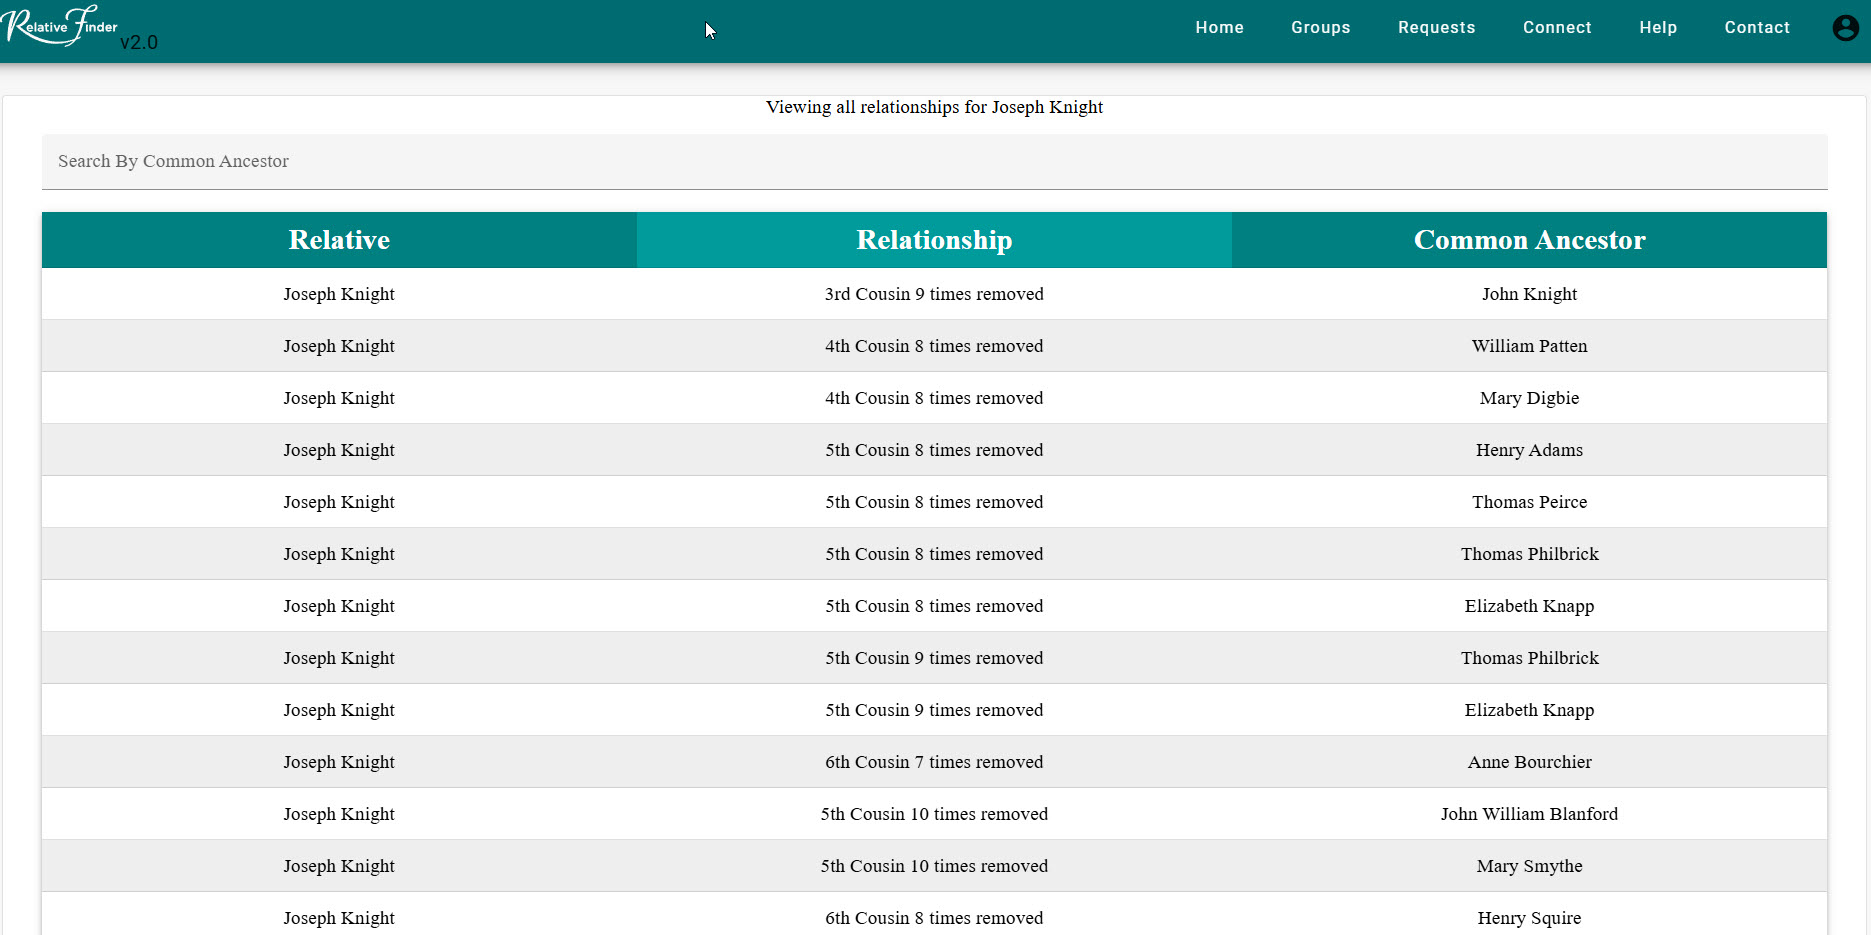1871x935 pixels.
Task: Click Help in the top navigation
Action: click(x=1657, y=28)
